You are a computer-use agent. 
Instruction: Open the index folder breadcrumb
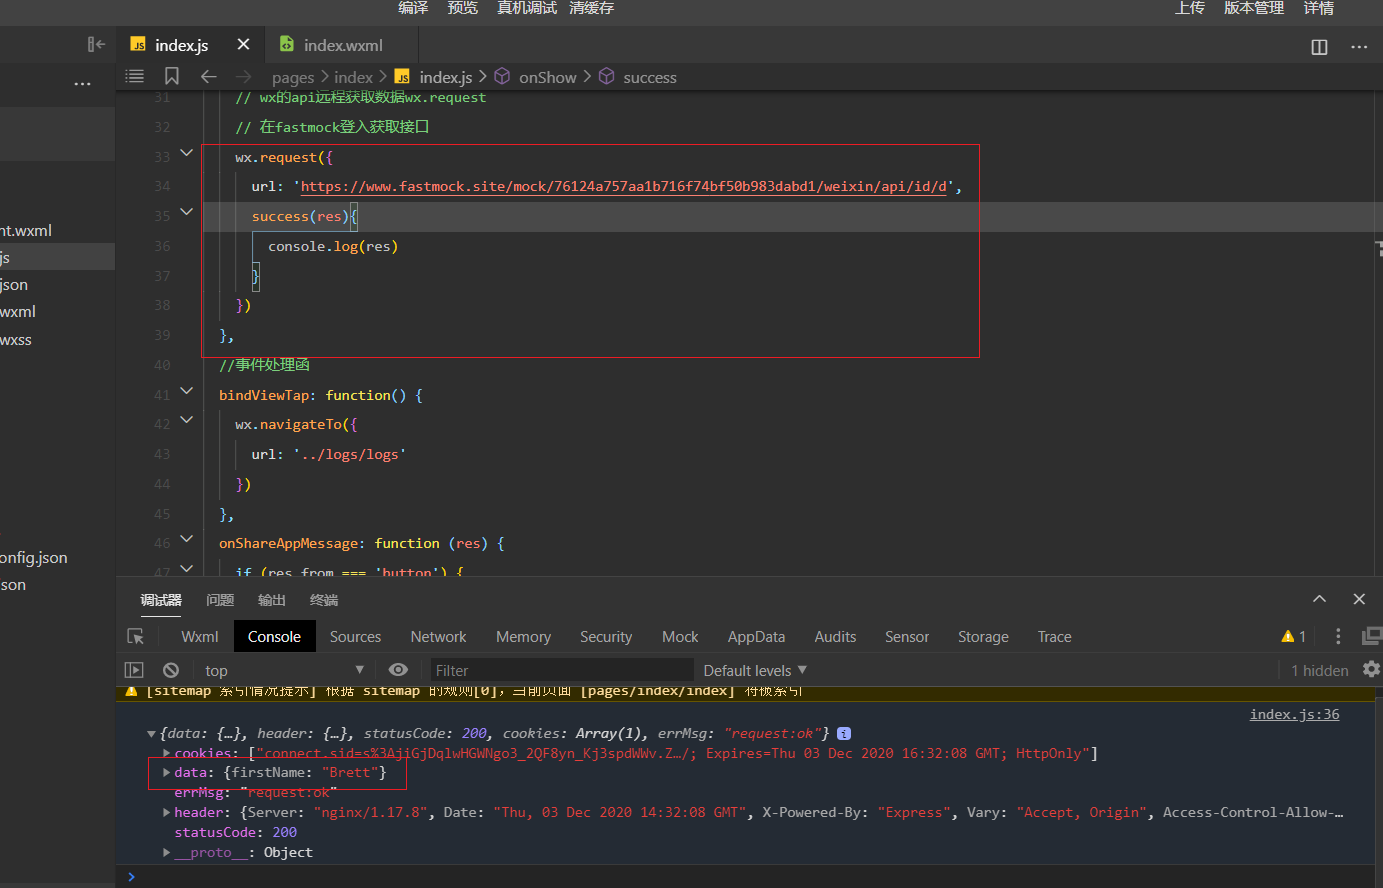[353, 77]
